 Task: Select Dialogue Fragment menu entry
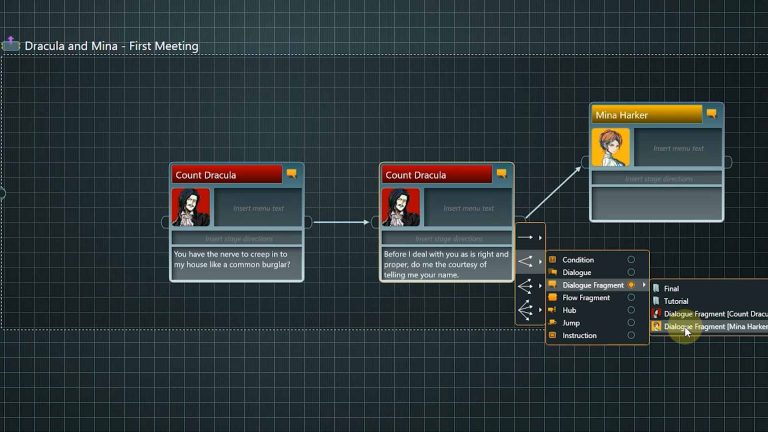click(x=597, y=285)
